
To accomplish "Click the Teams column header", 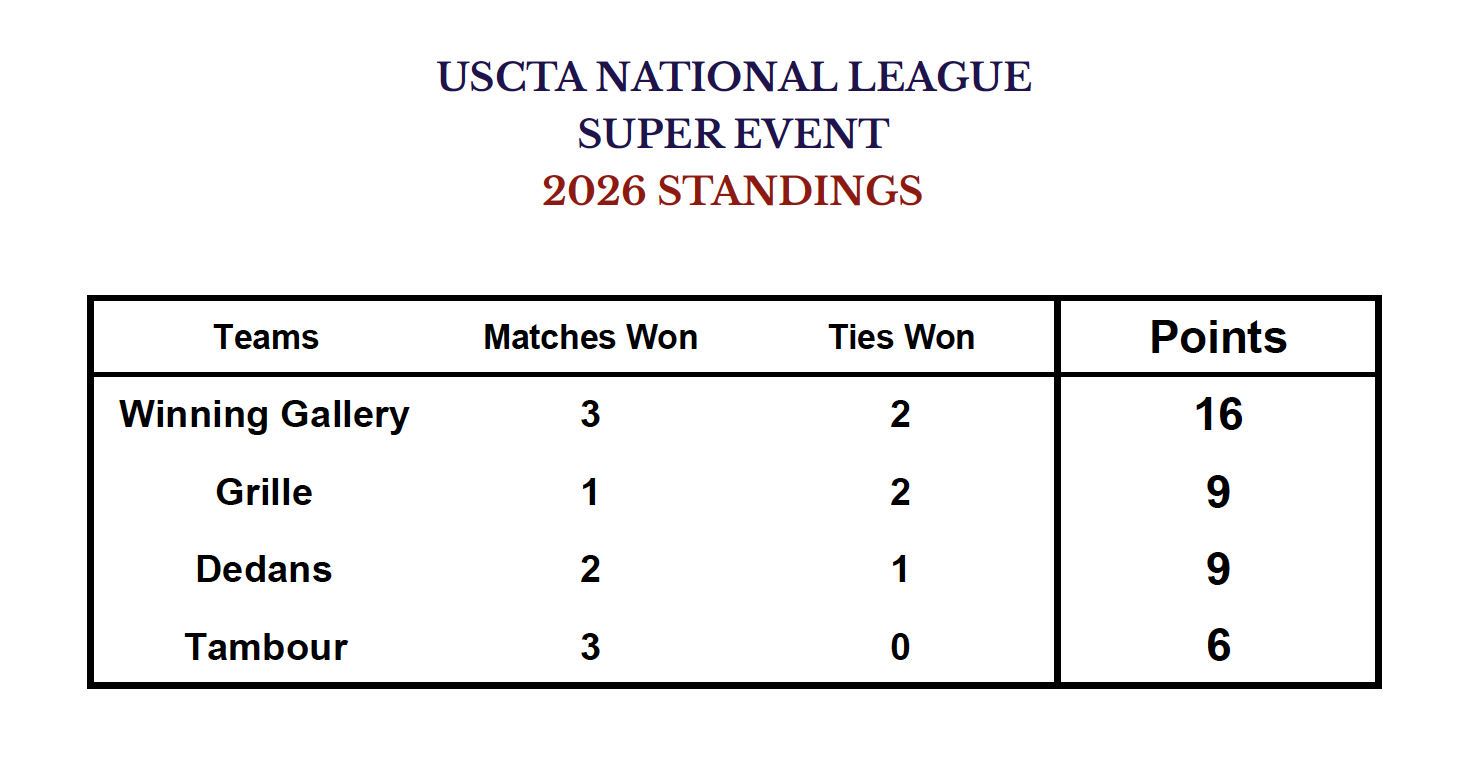I will [266, 338].
